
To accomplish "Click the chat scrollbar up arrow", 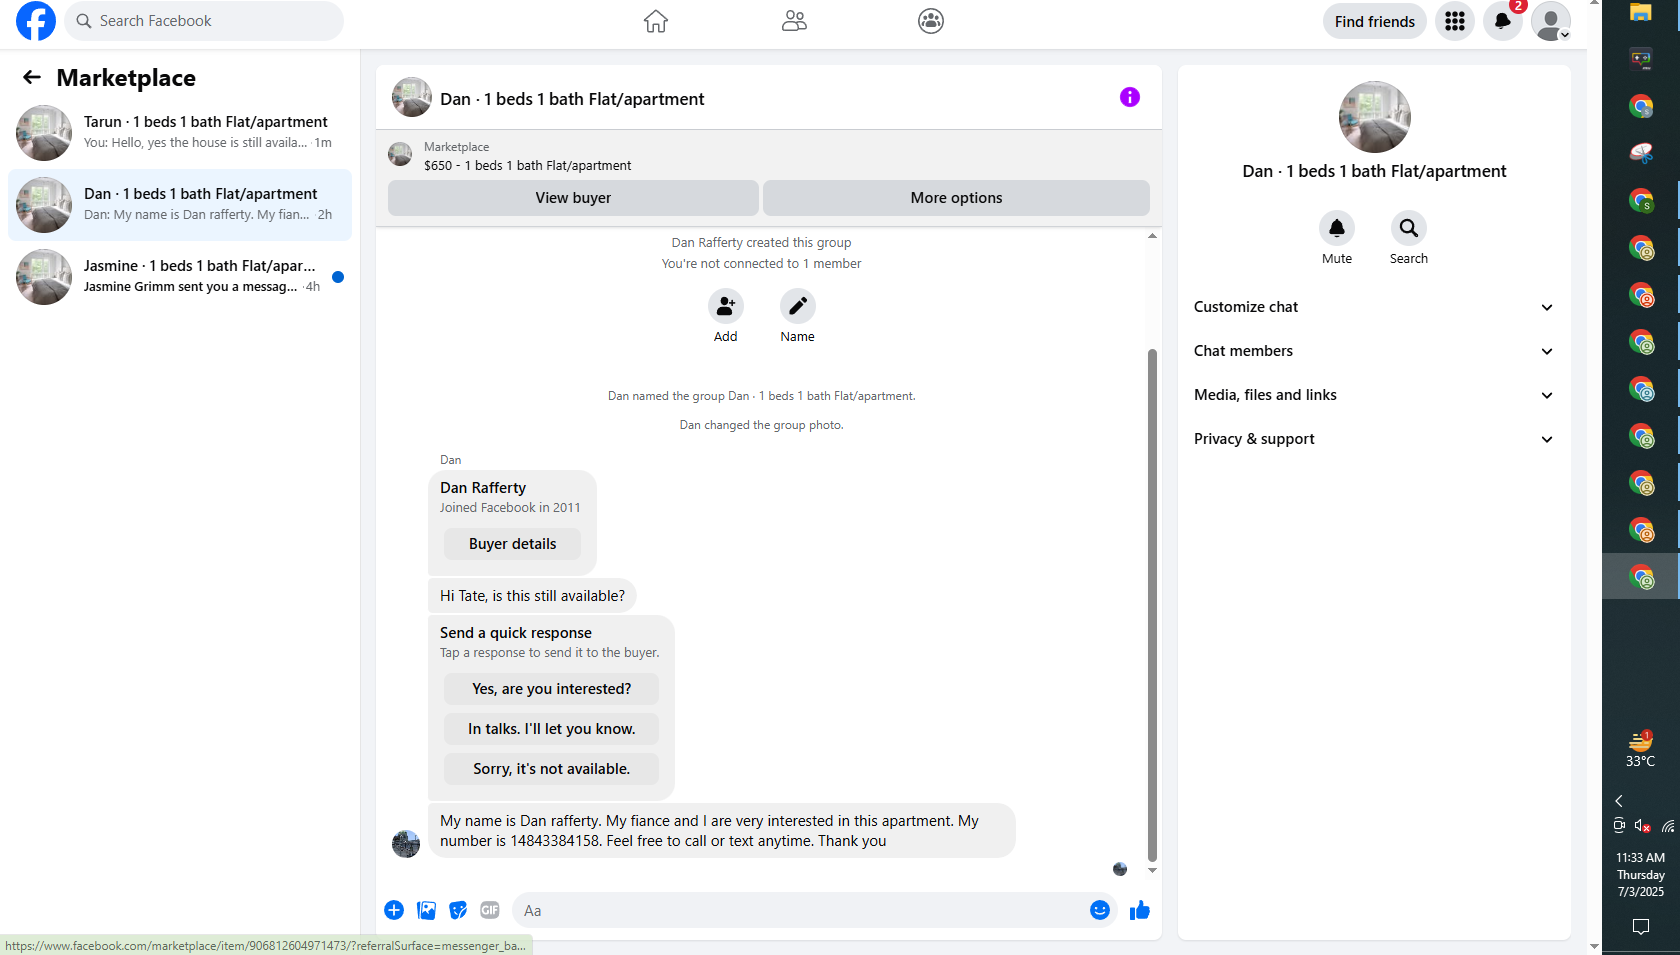I will (x=1152, y=236).
